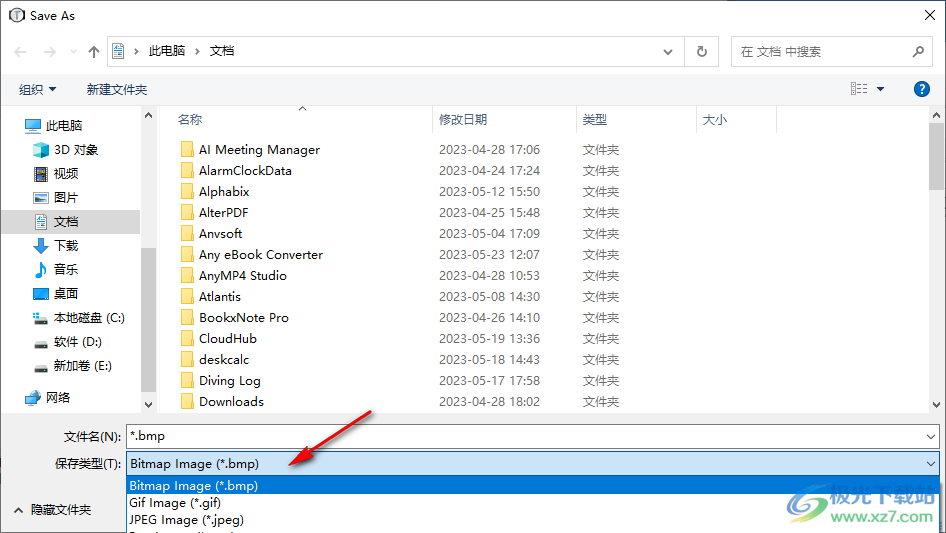Navigate up one folder level
Viewport: 946px width, 533px height.
coord(94,52)
